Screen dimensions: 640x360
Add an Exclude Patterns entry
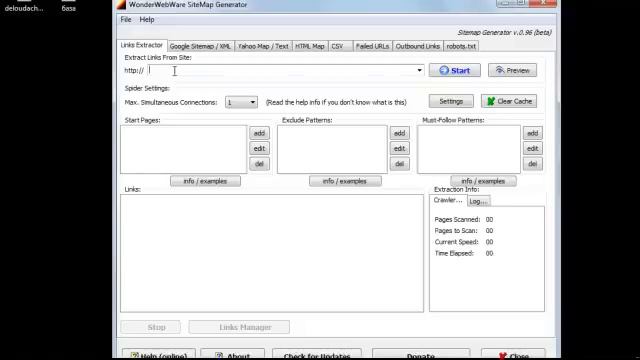pos(399,133)
